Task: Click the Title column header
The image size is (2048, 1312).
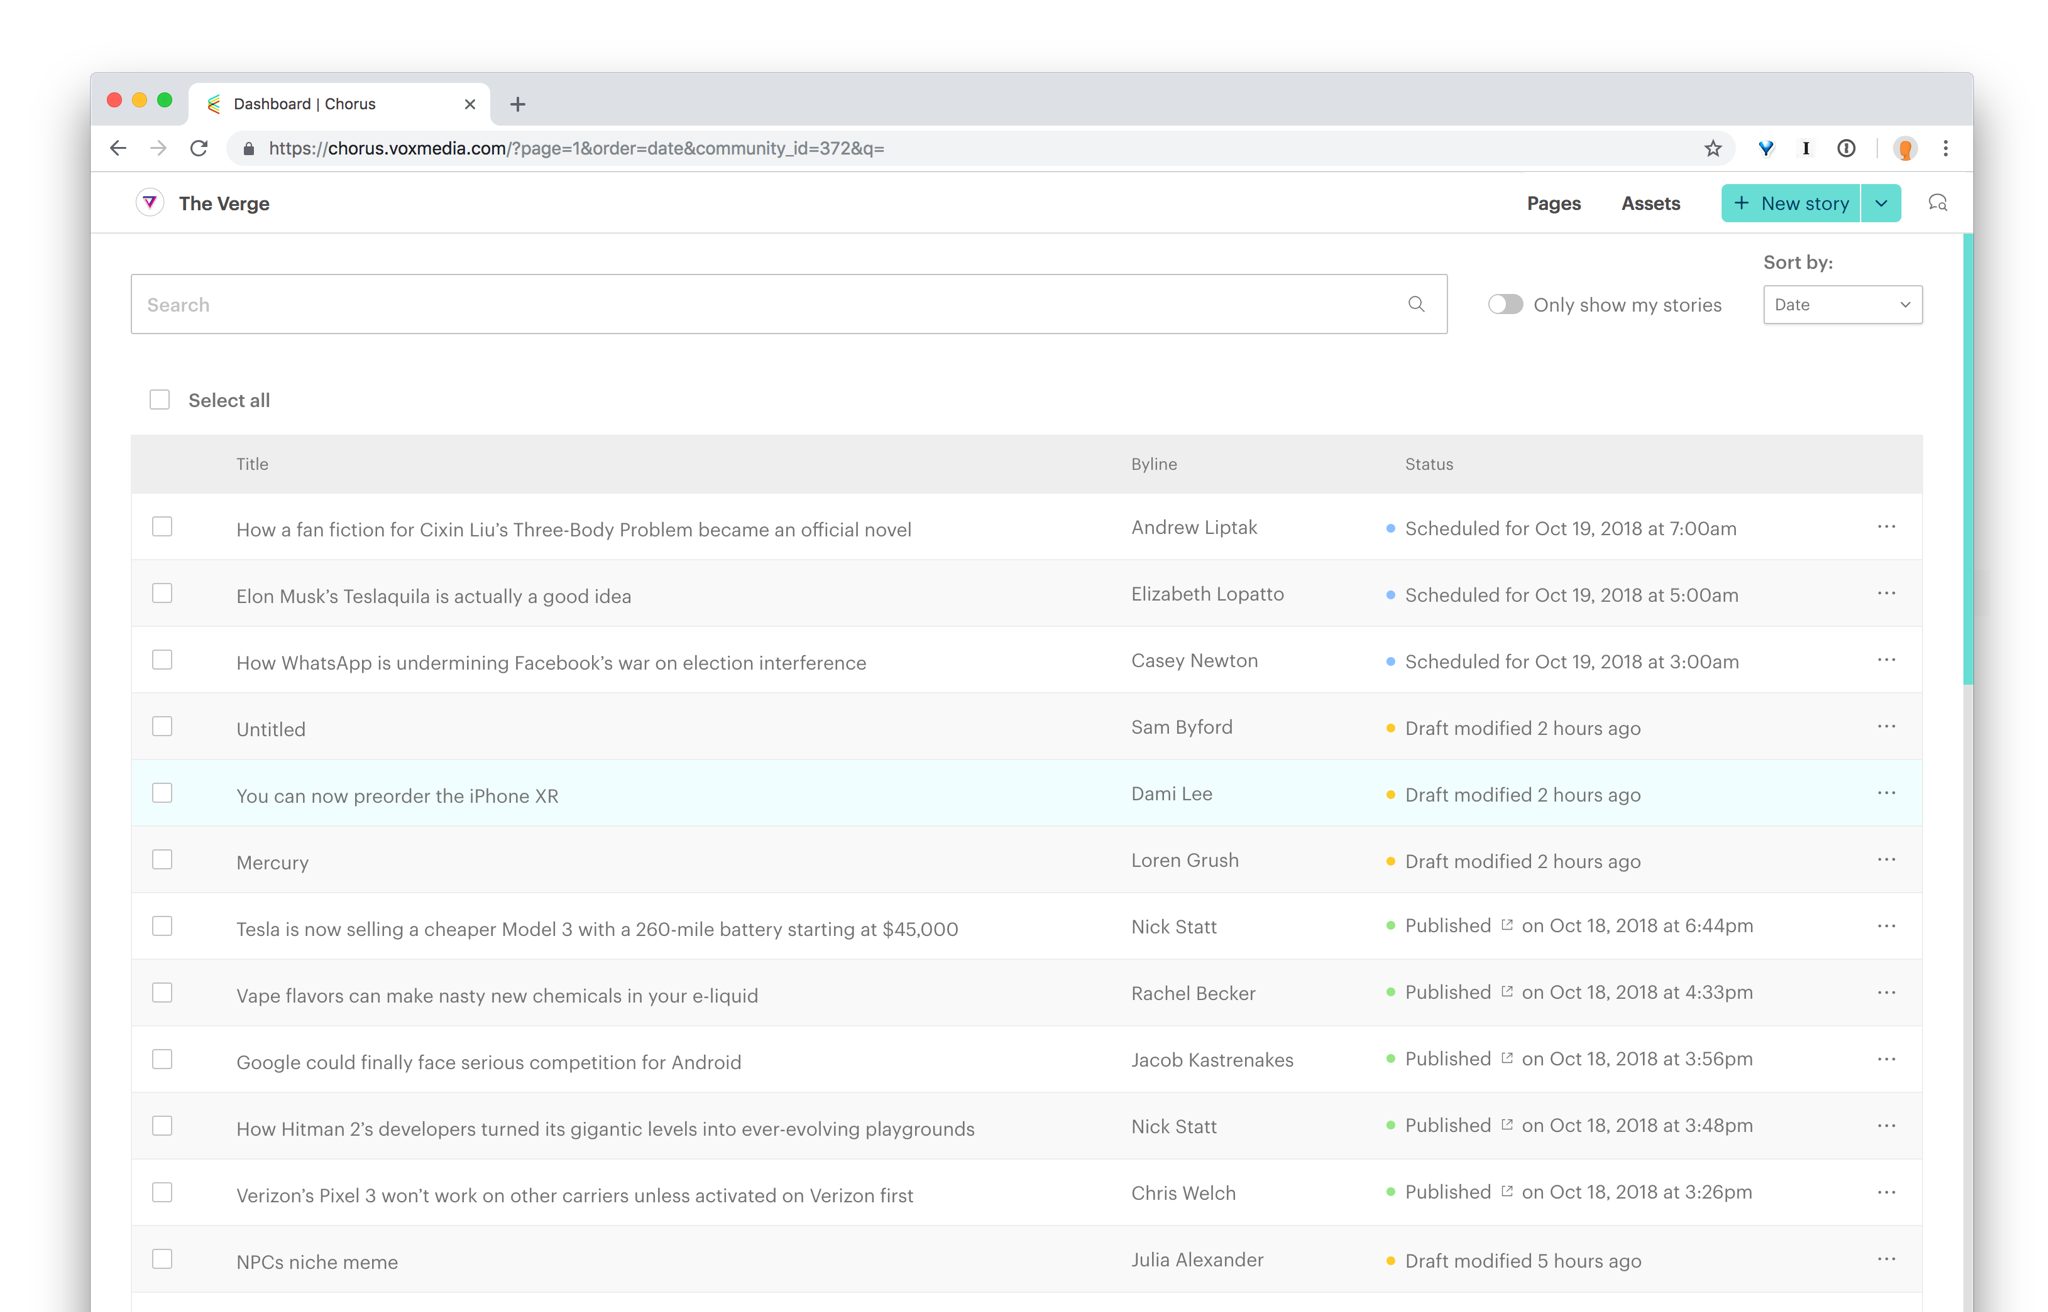Action: 252,464
